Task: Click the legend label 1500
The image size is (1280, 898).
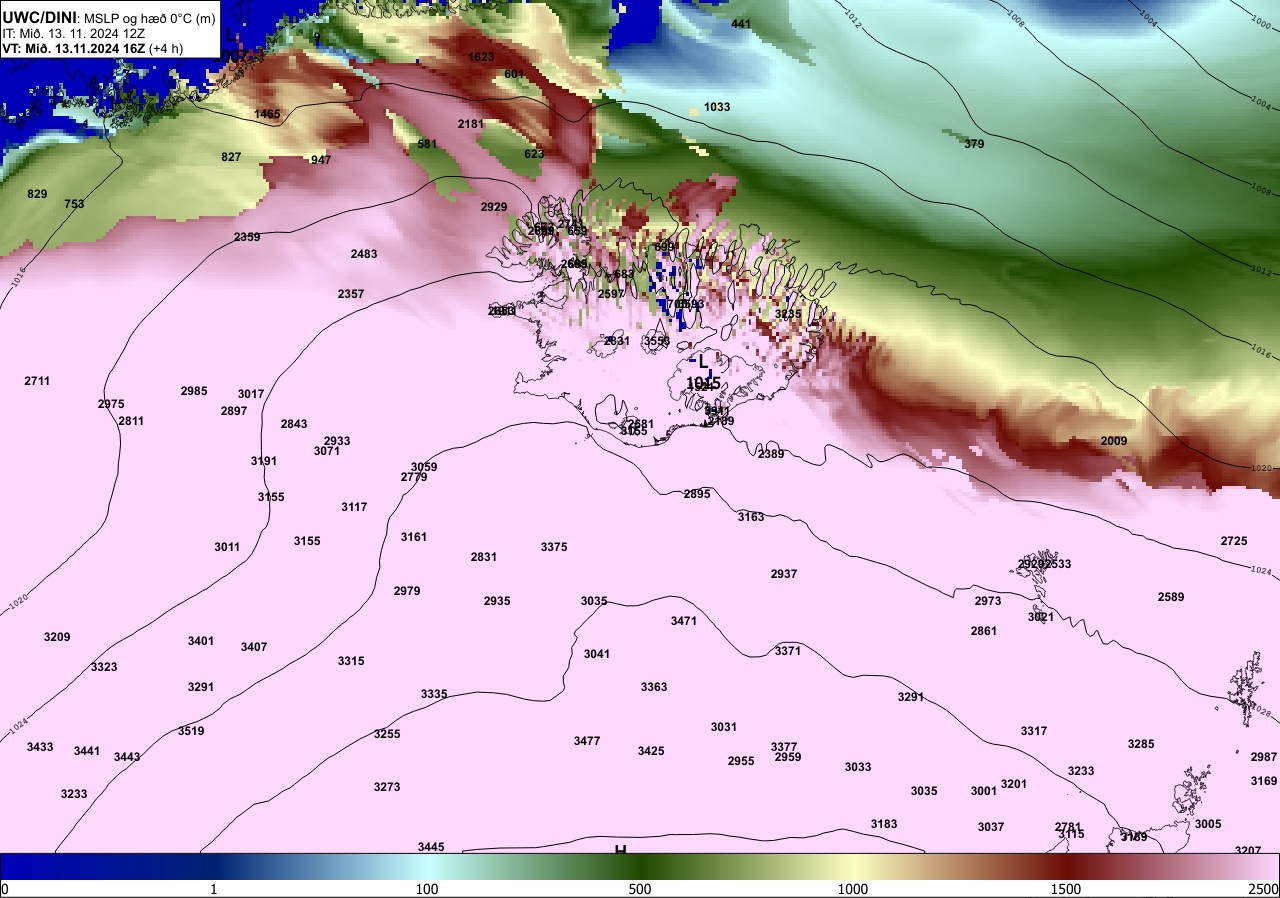Action: pos(1066,889)
